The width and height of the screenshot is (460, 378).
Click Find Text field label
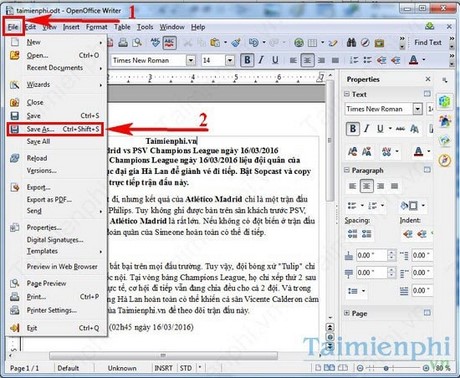tap(428, 42)
